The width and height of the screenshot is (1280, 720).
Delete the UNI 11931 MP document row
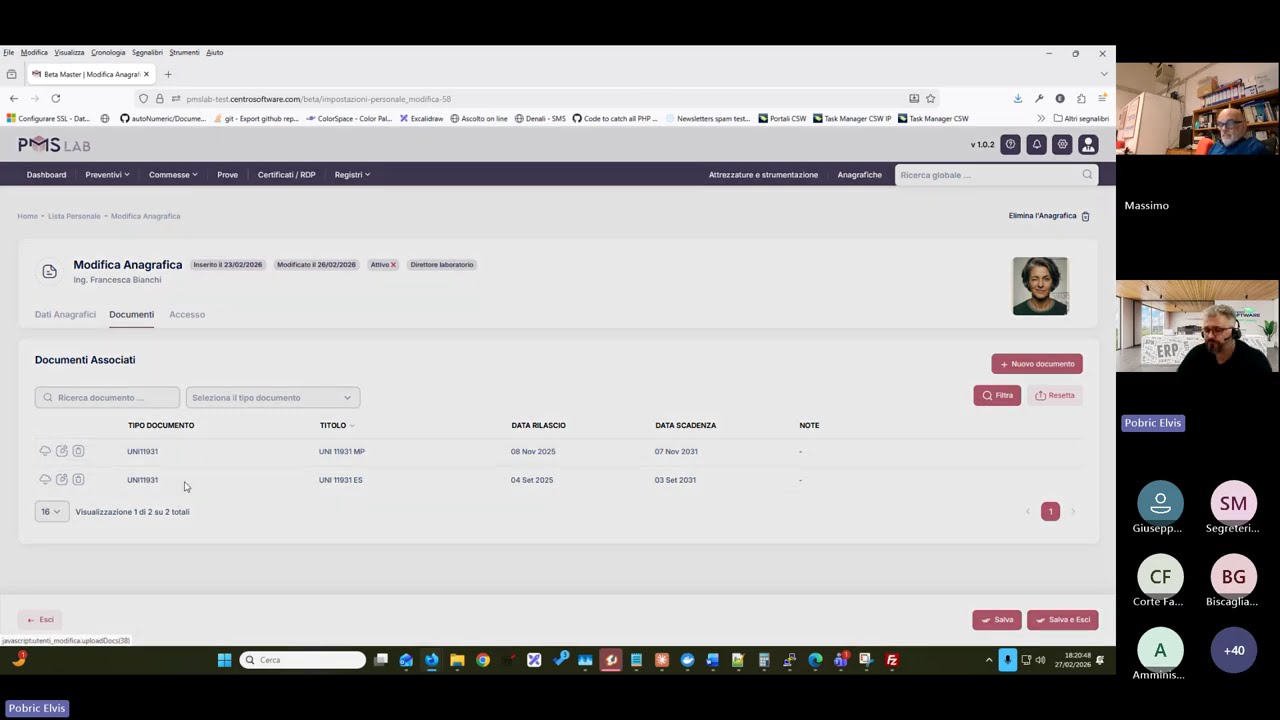coord(78,451)
